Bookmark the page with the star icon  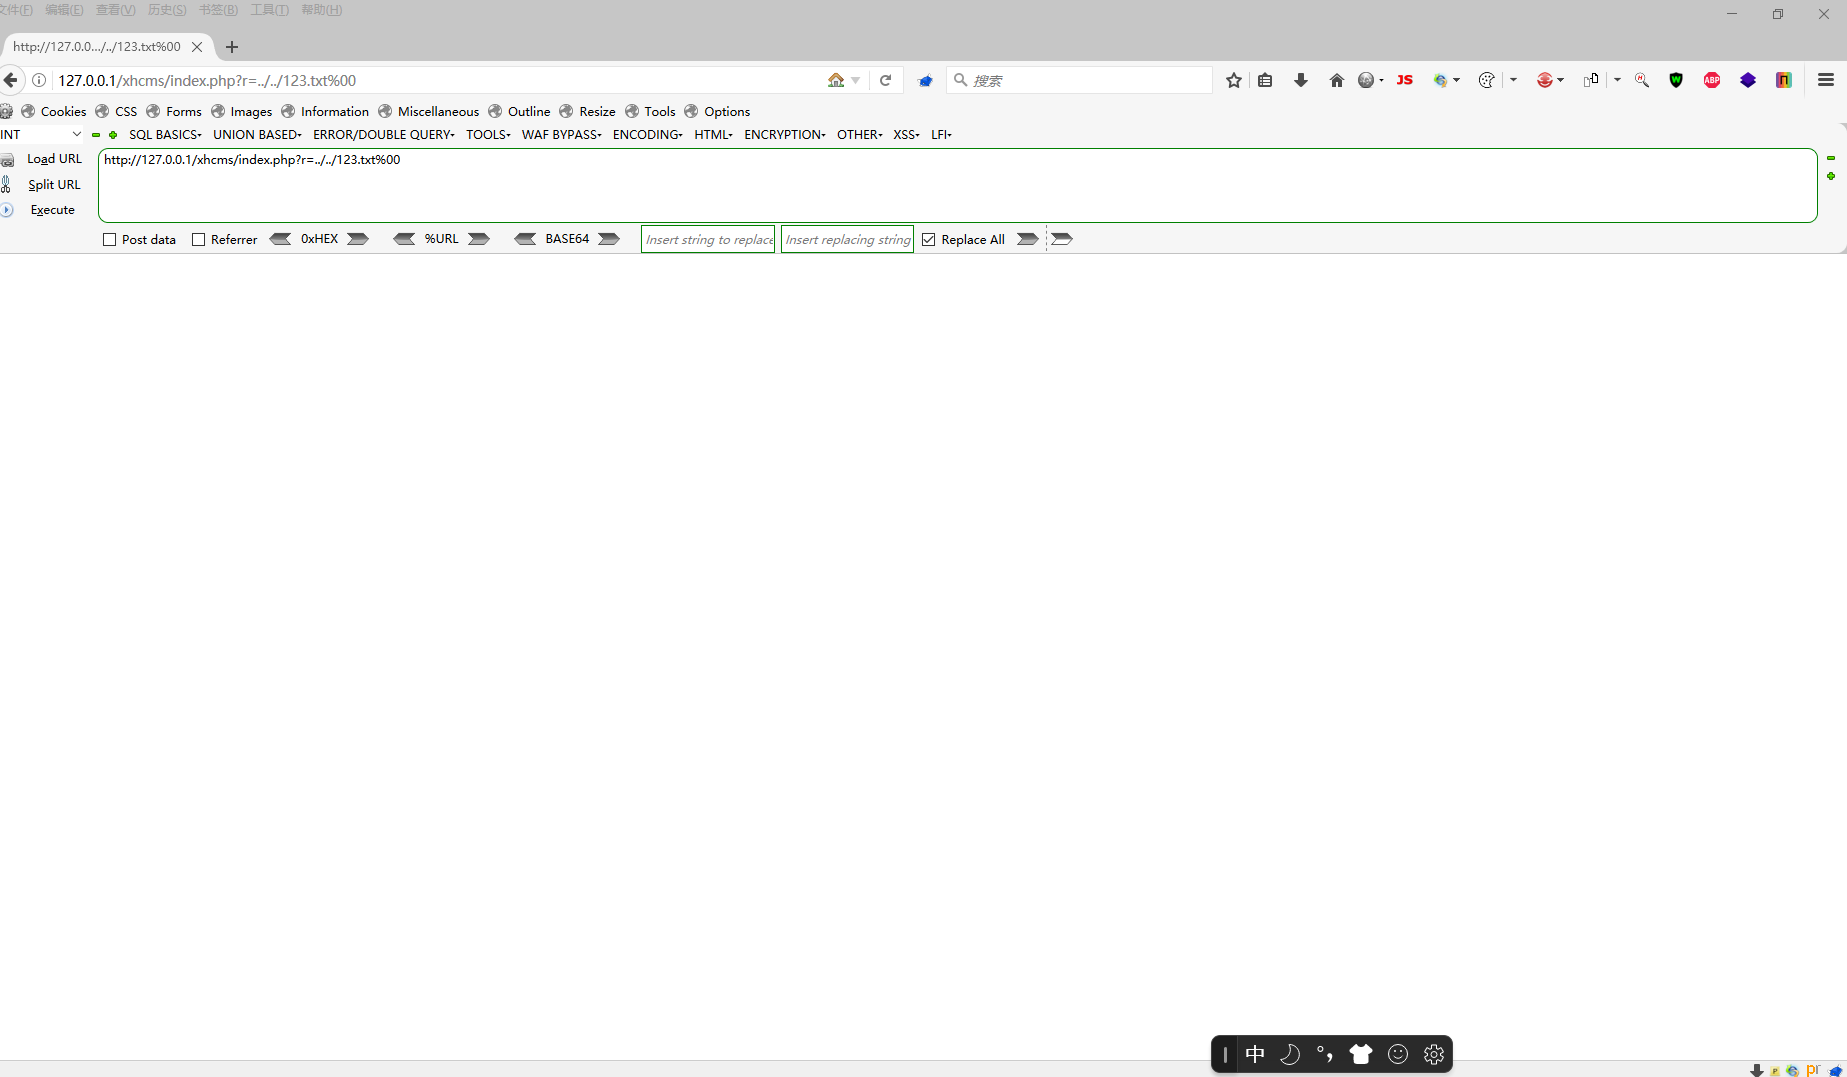[1233, 80]
